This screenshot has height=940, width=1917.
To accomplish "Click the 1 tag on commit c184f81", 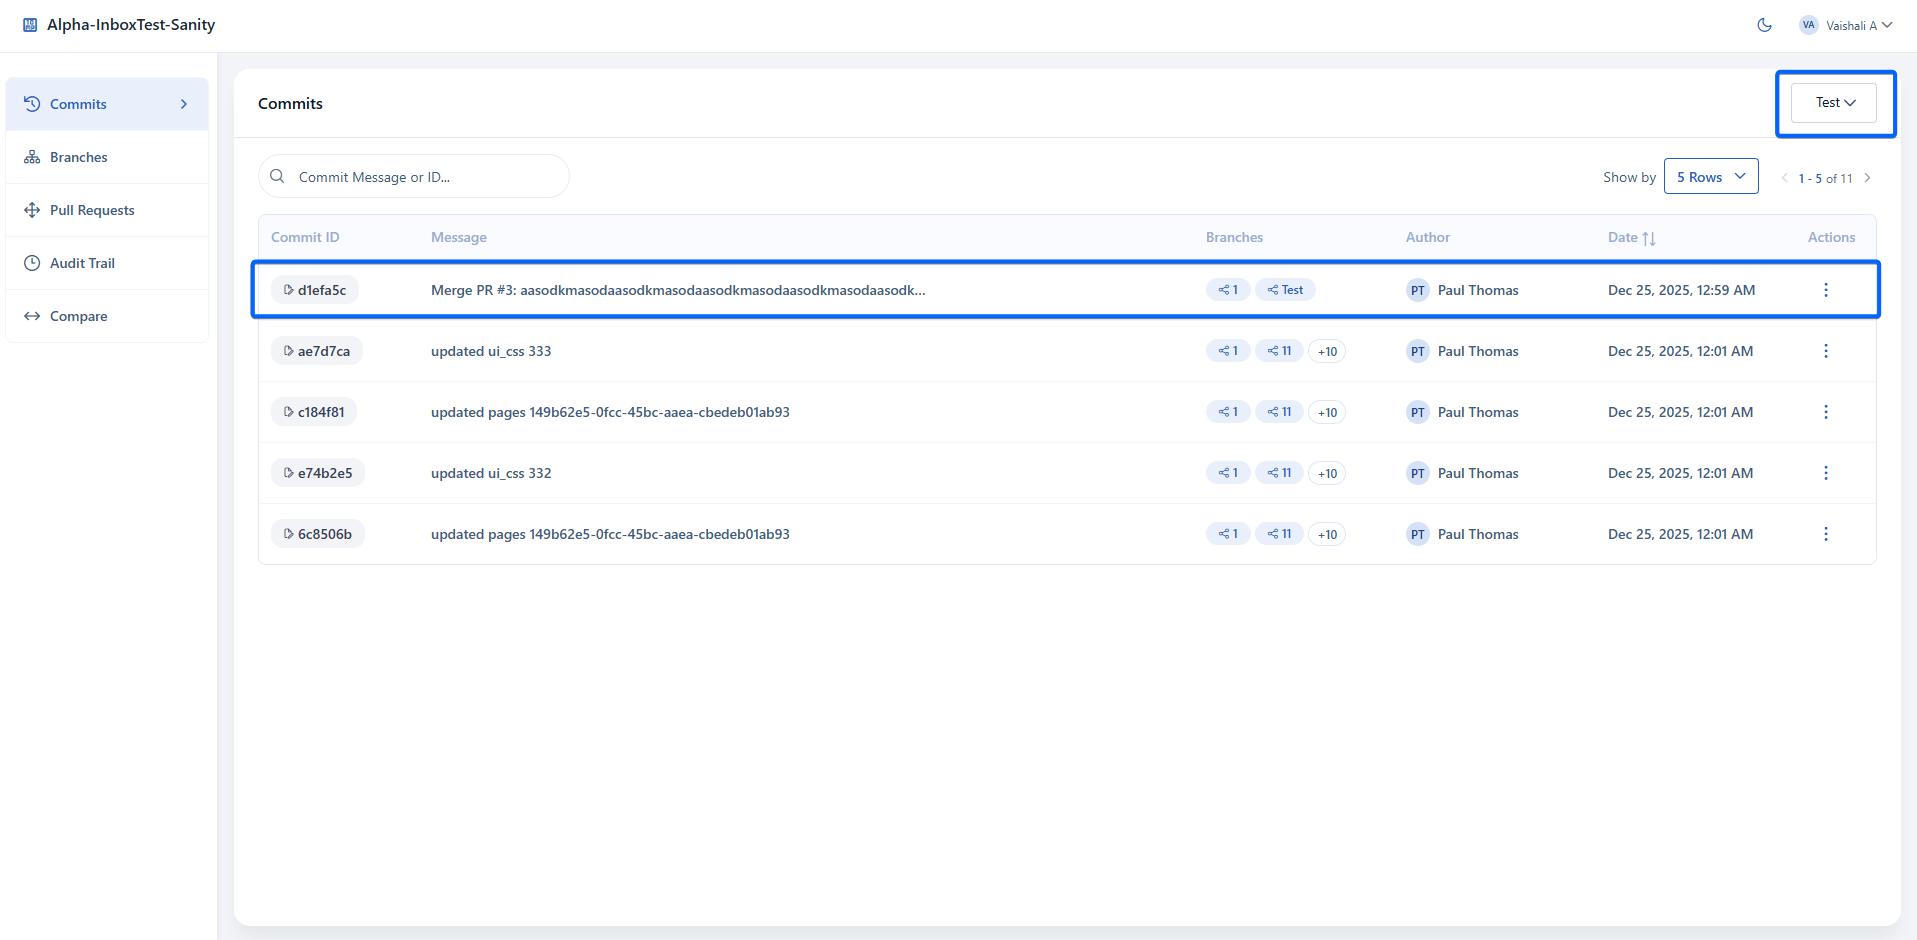I will tap(1228, 412).
